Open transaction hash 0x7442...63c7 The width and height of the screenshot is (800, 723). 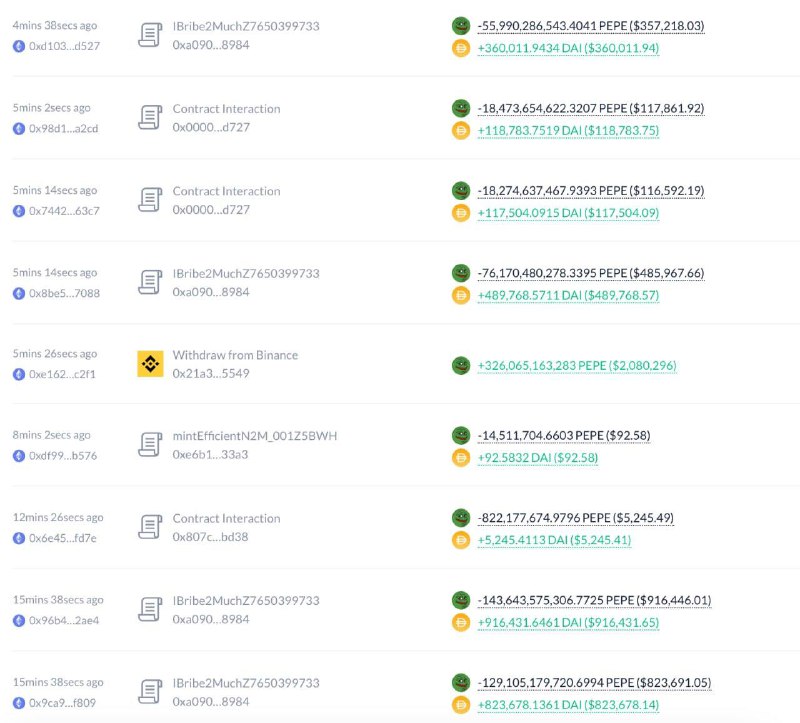[64, 211]
